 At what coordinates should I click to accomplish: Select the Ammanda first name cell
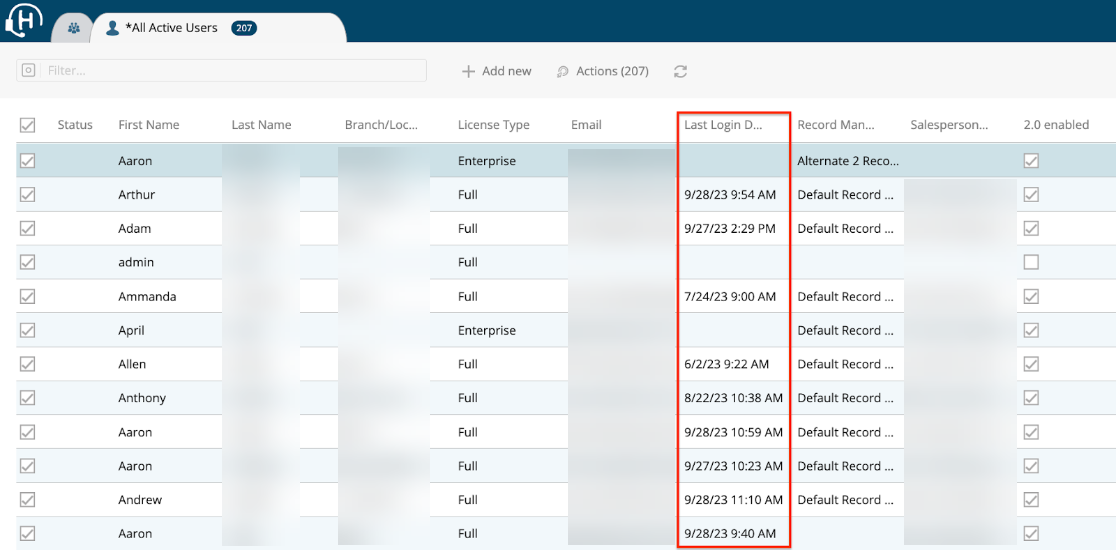145,296
